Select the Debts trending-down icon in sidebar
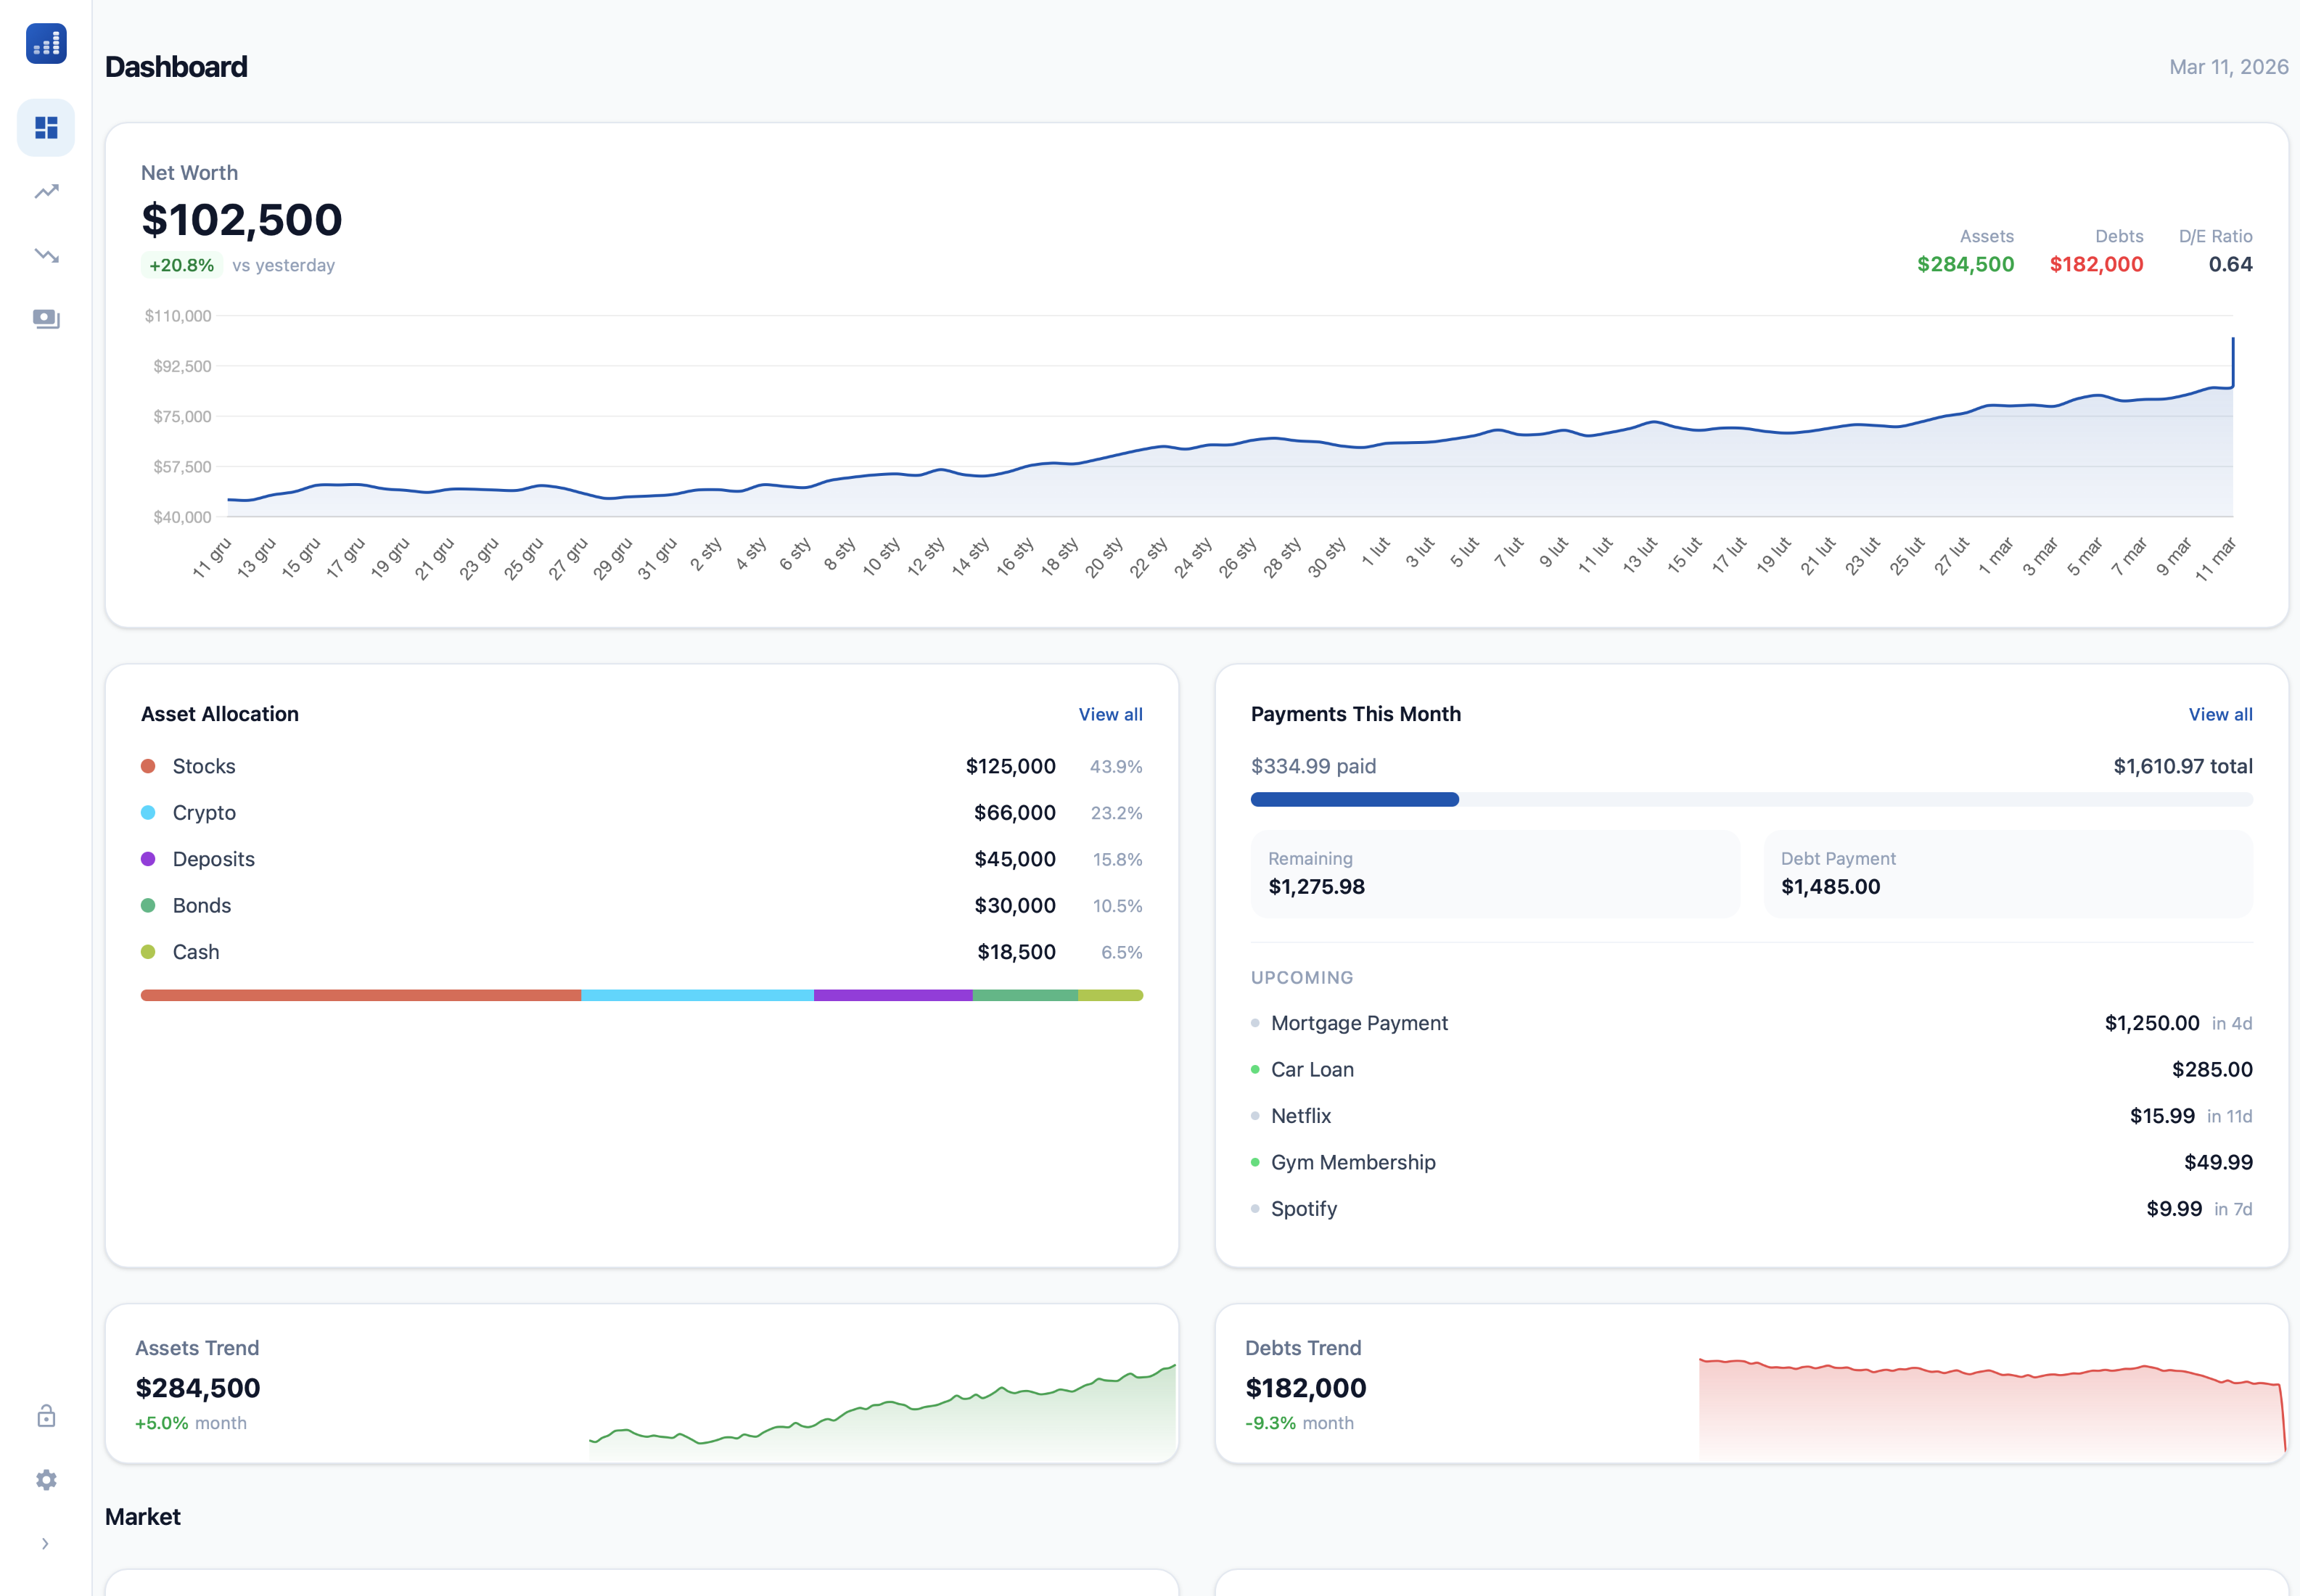The image size is (2300, 1596). pyautogui.click(x=46, y=255)
